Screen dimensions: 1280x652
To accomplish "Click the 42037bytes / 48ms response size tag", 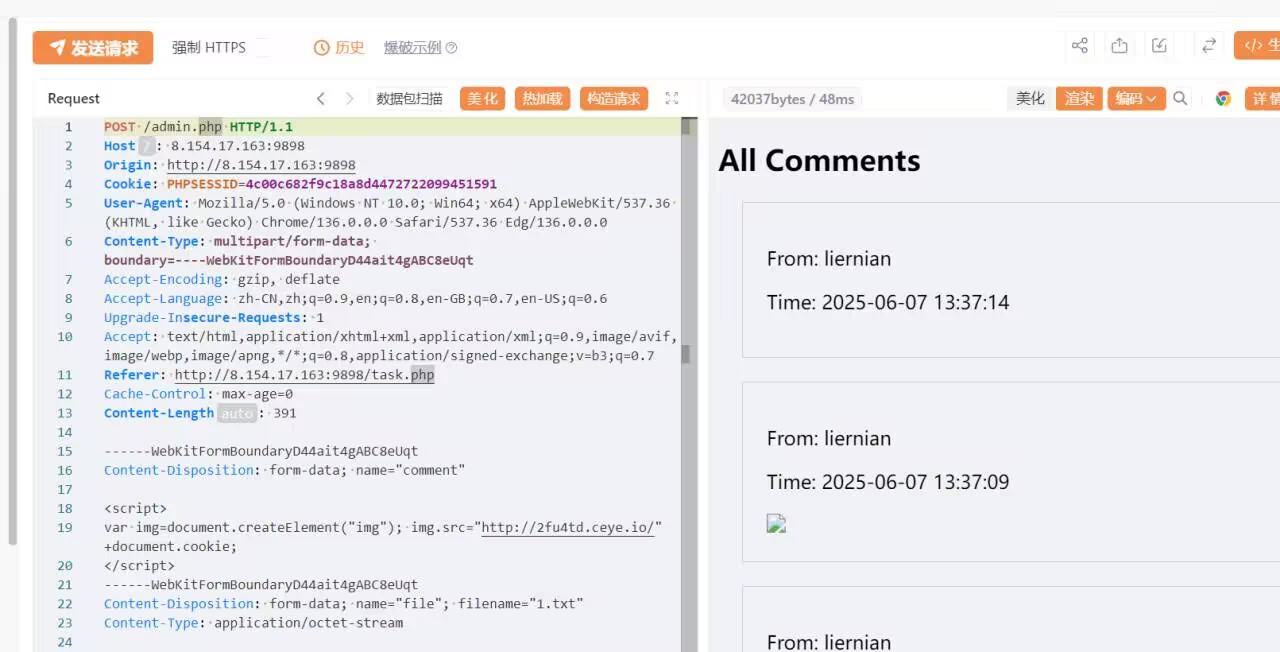I will coord(792,99).
